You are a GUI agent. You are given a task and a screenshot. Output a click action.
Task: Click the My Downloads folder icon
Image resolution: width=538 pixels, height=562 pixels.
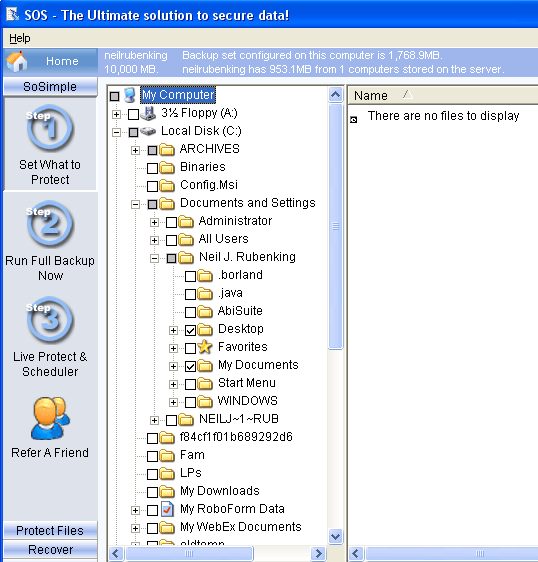pos(167,491)
